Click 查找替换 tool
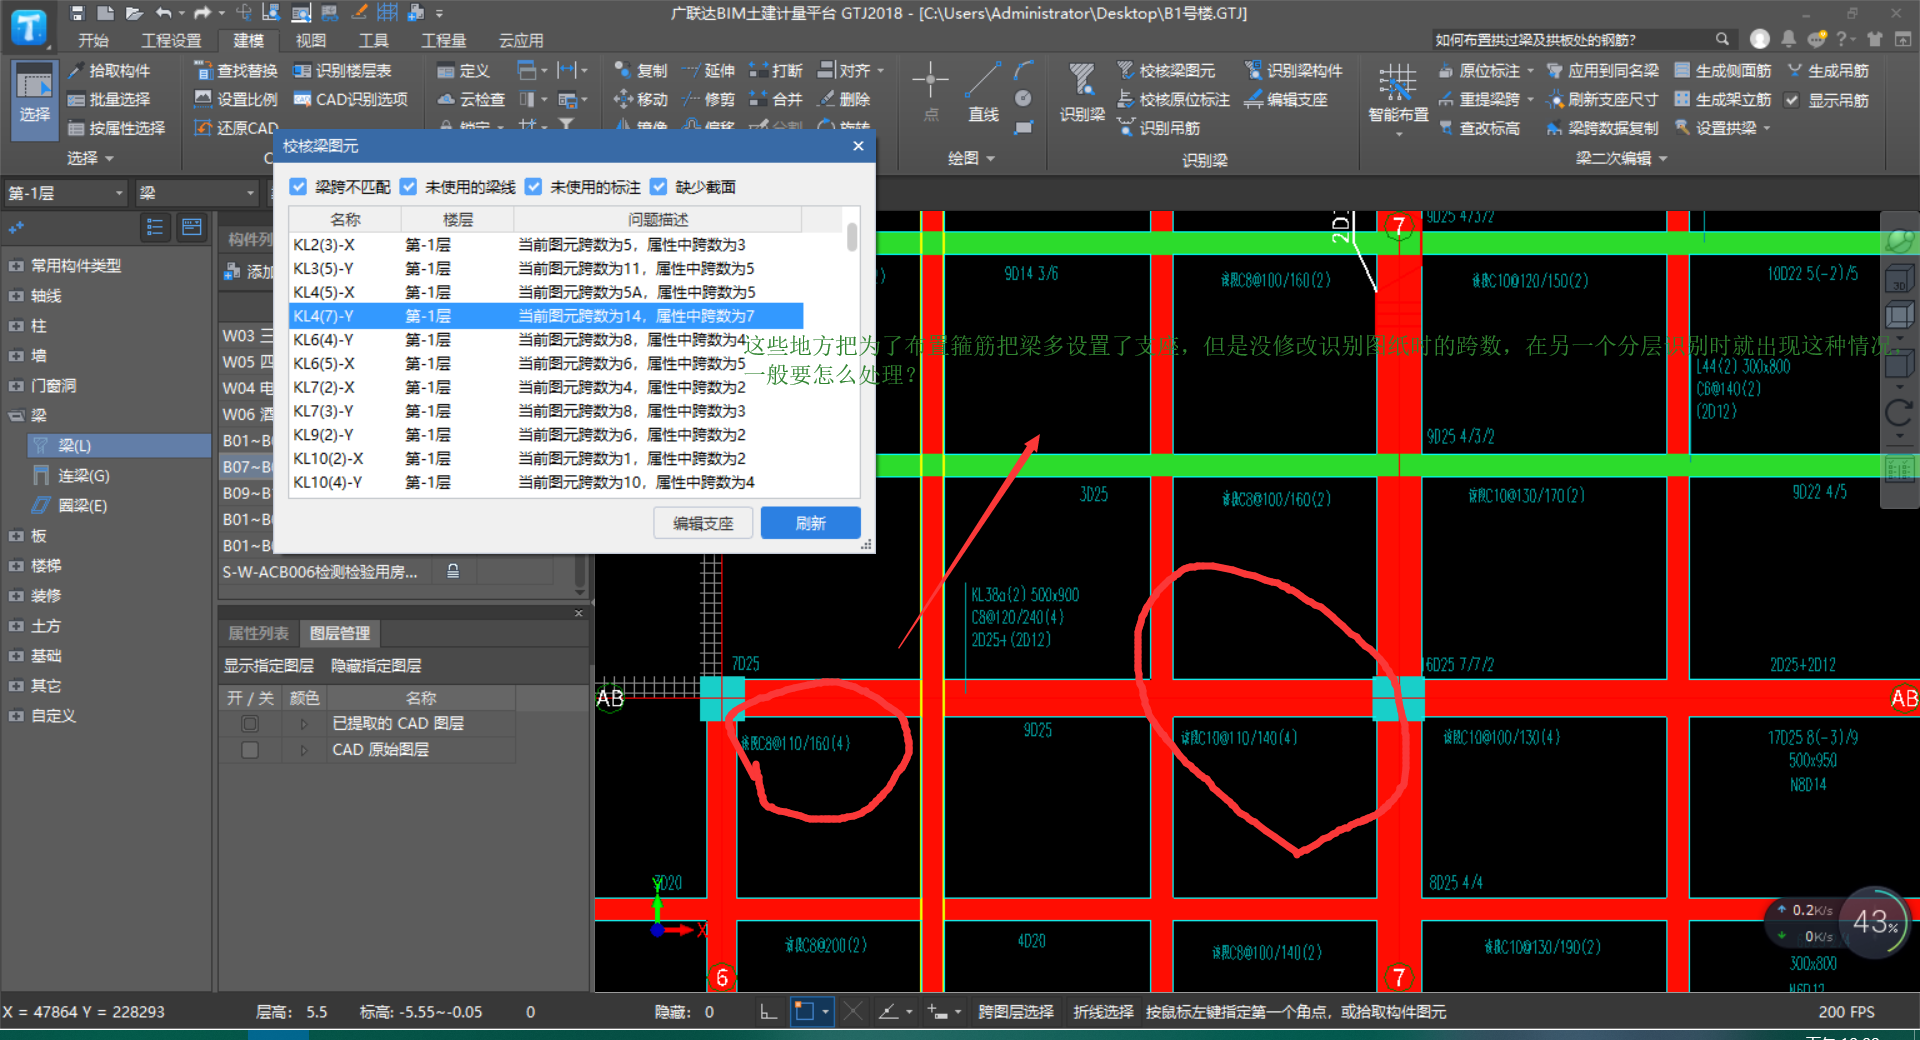Viewport: 1920px width, 1040px height. tap(236, 71)
